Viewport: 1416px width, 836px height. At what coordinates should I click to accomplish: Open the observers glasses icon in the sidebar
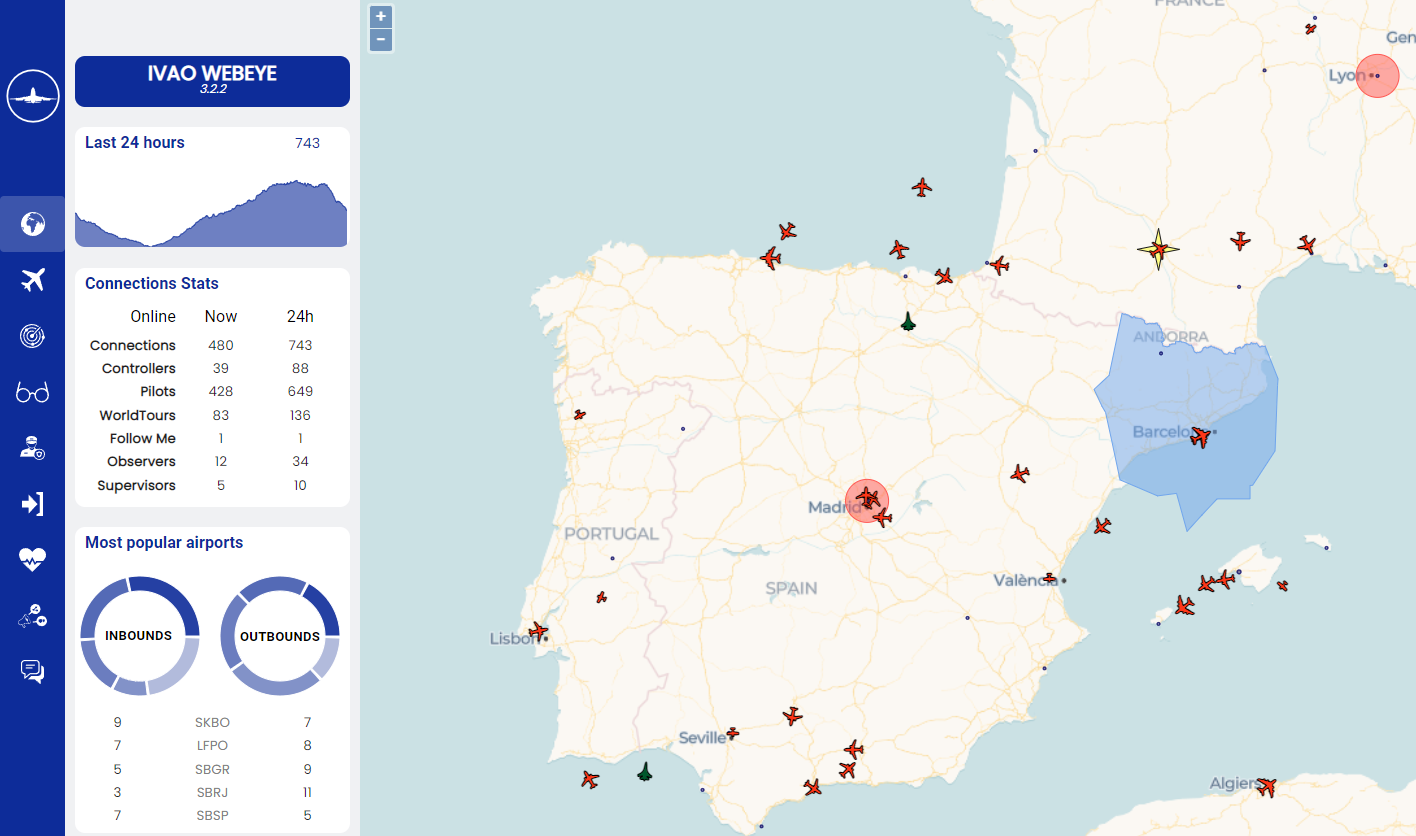(x=33, y=392)
